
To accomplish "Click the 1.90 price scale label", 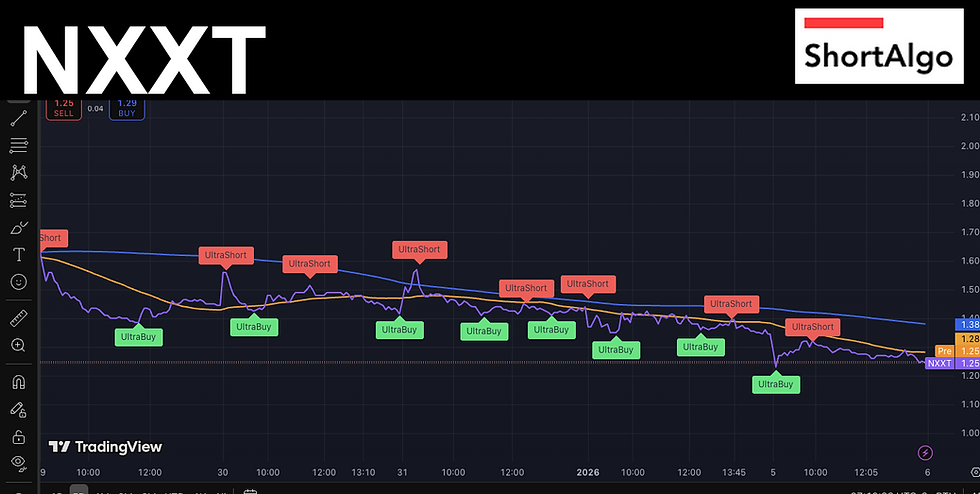I will click(970, 174).
